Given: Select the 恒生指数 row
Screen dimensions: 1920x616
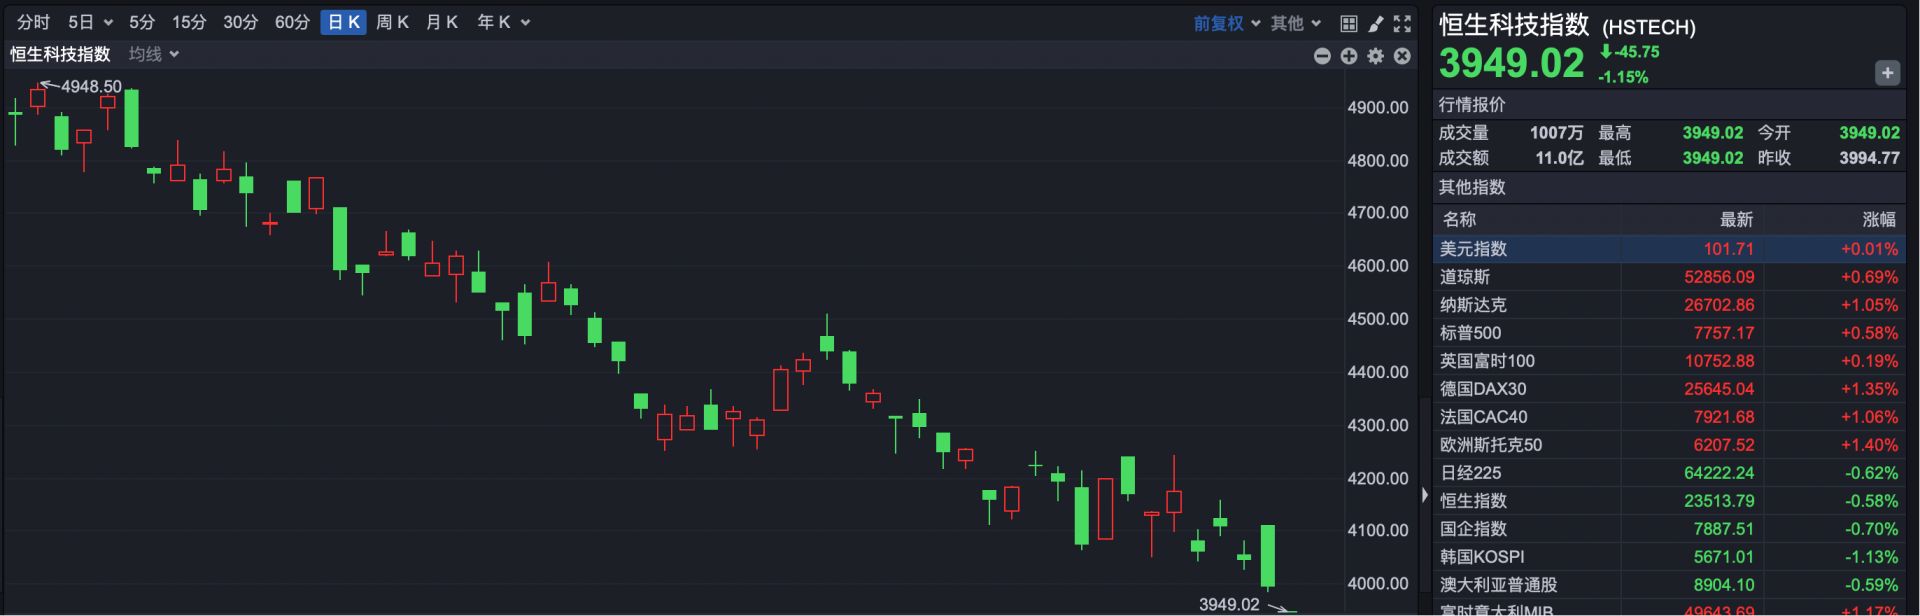Looking at the screenshot, I should pos(1669,501).
